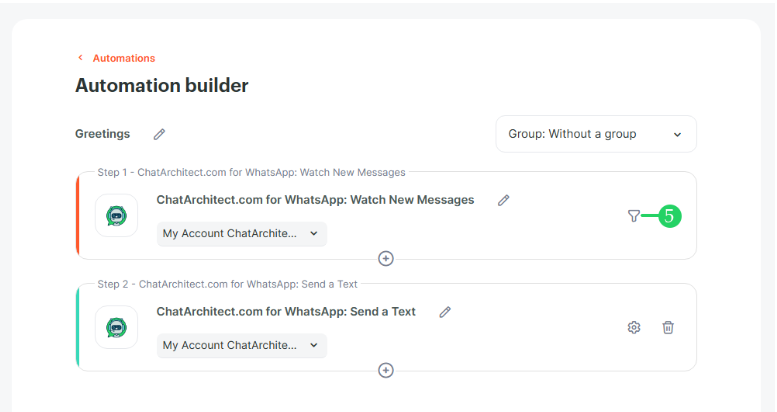
Task: Click pencil icon beside Watch New Messages title
Action: [x=503, y=200]
